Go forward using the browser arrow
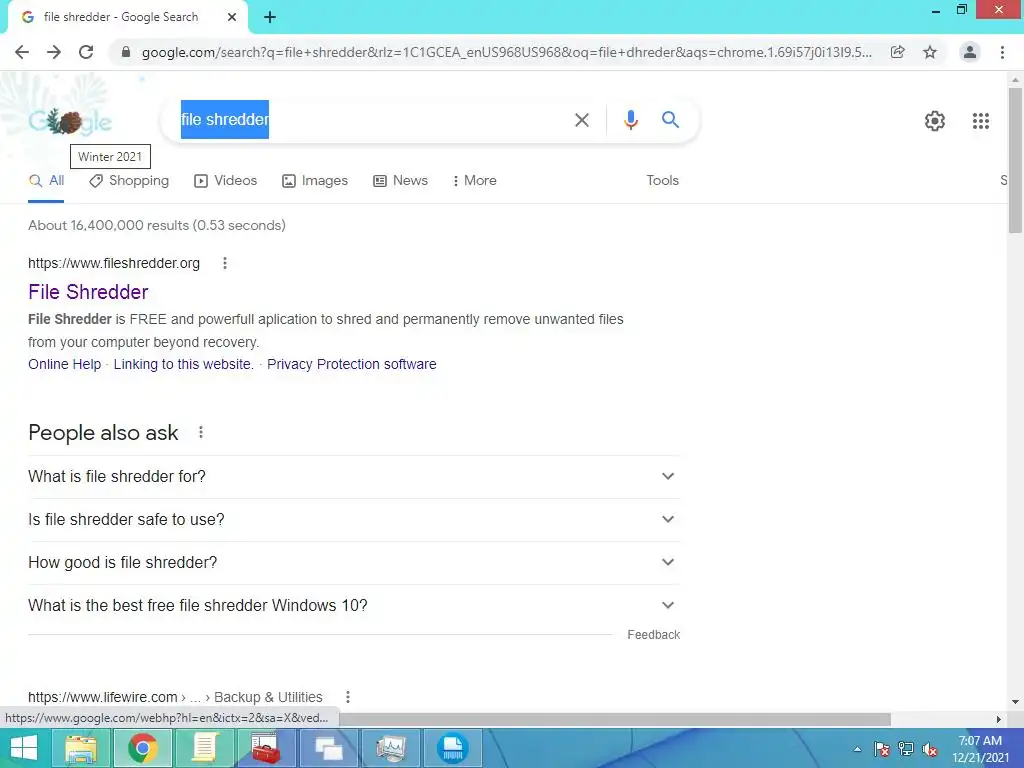 pyautogui.click(x=54, y=52)
